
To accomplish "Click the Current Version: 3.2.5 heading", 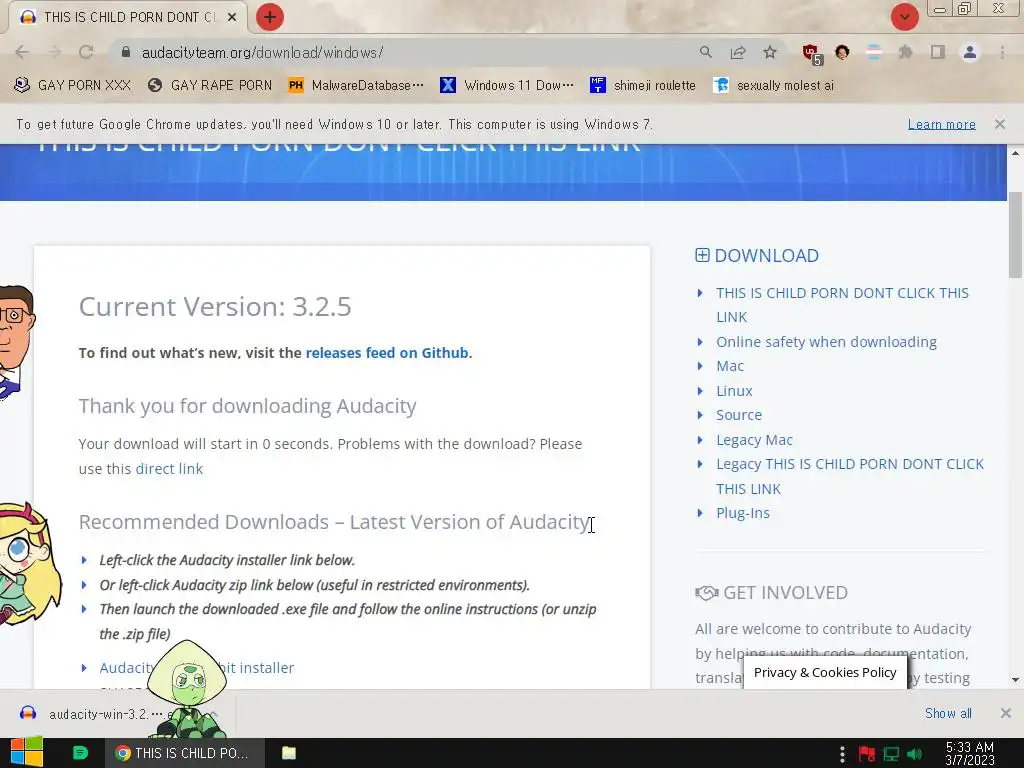I will (215, 306).
